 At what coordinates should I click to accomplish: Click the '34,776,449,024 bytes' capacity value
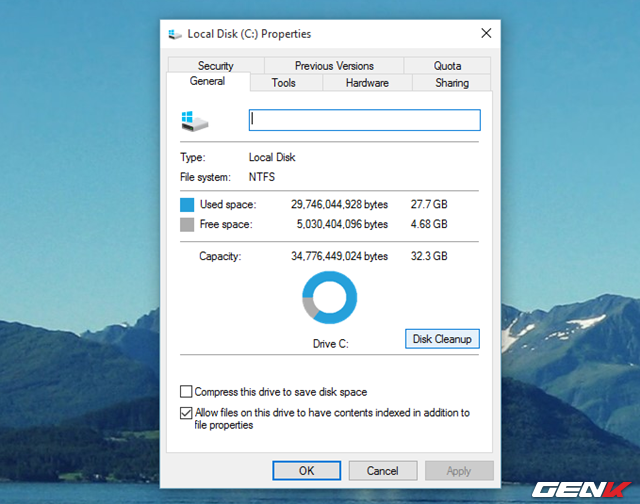click(339, 256)
